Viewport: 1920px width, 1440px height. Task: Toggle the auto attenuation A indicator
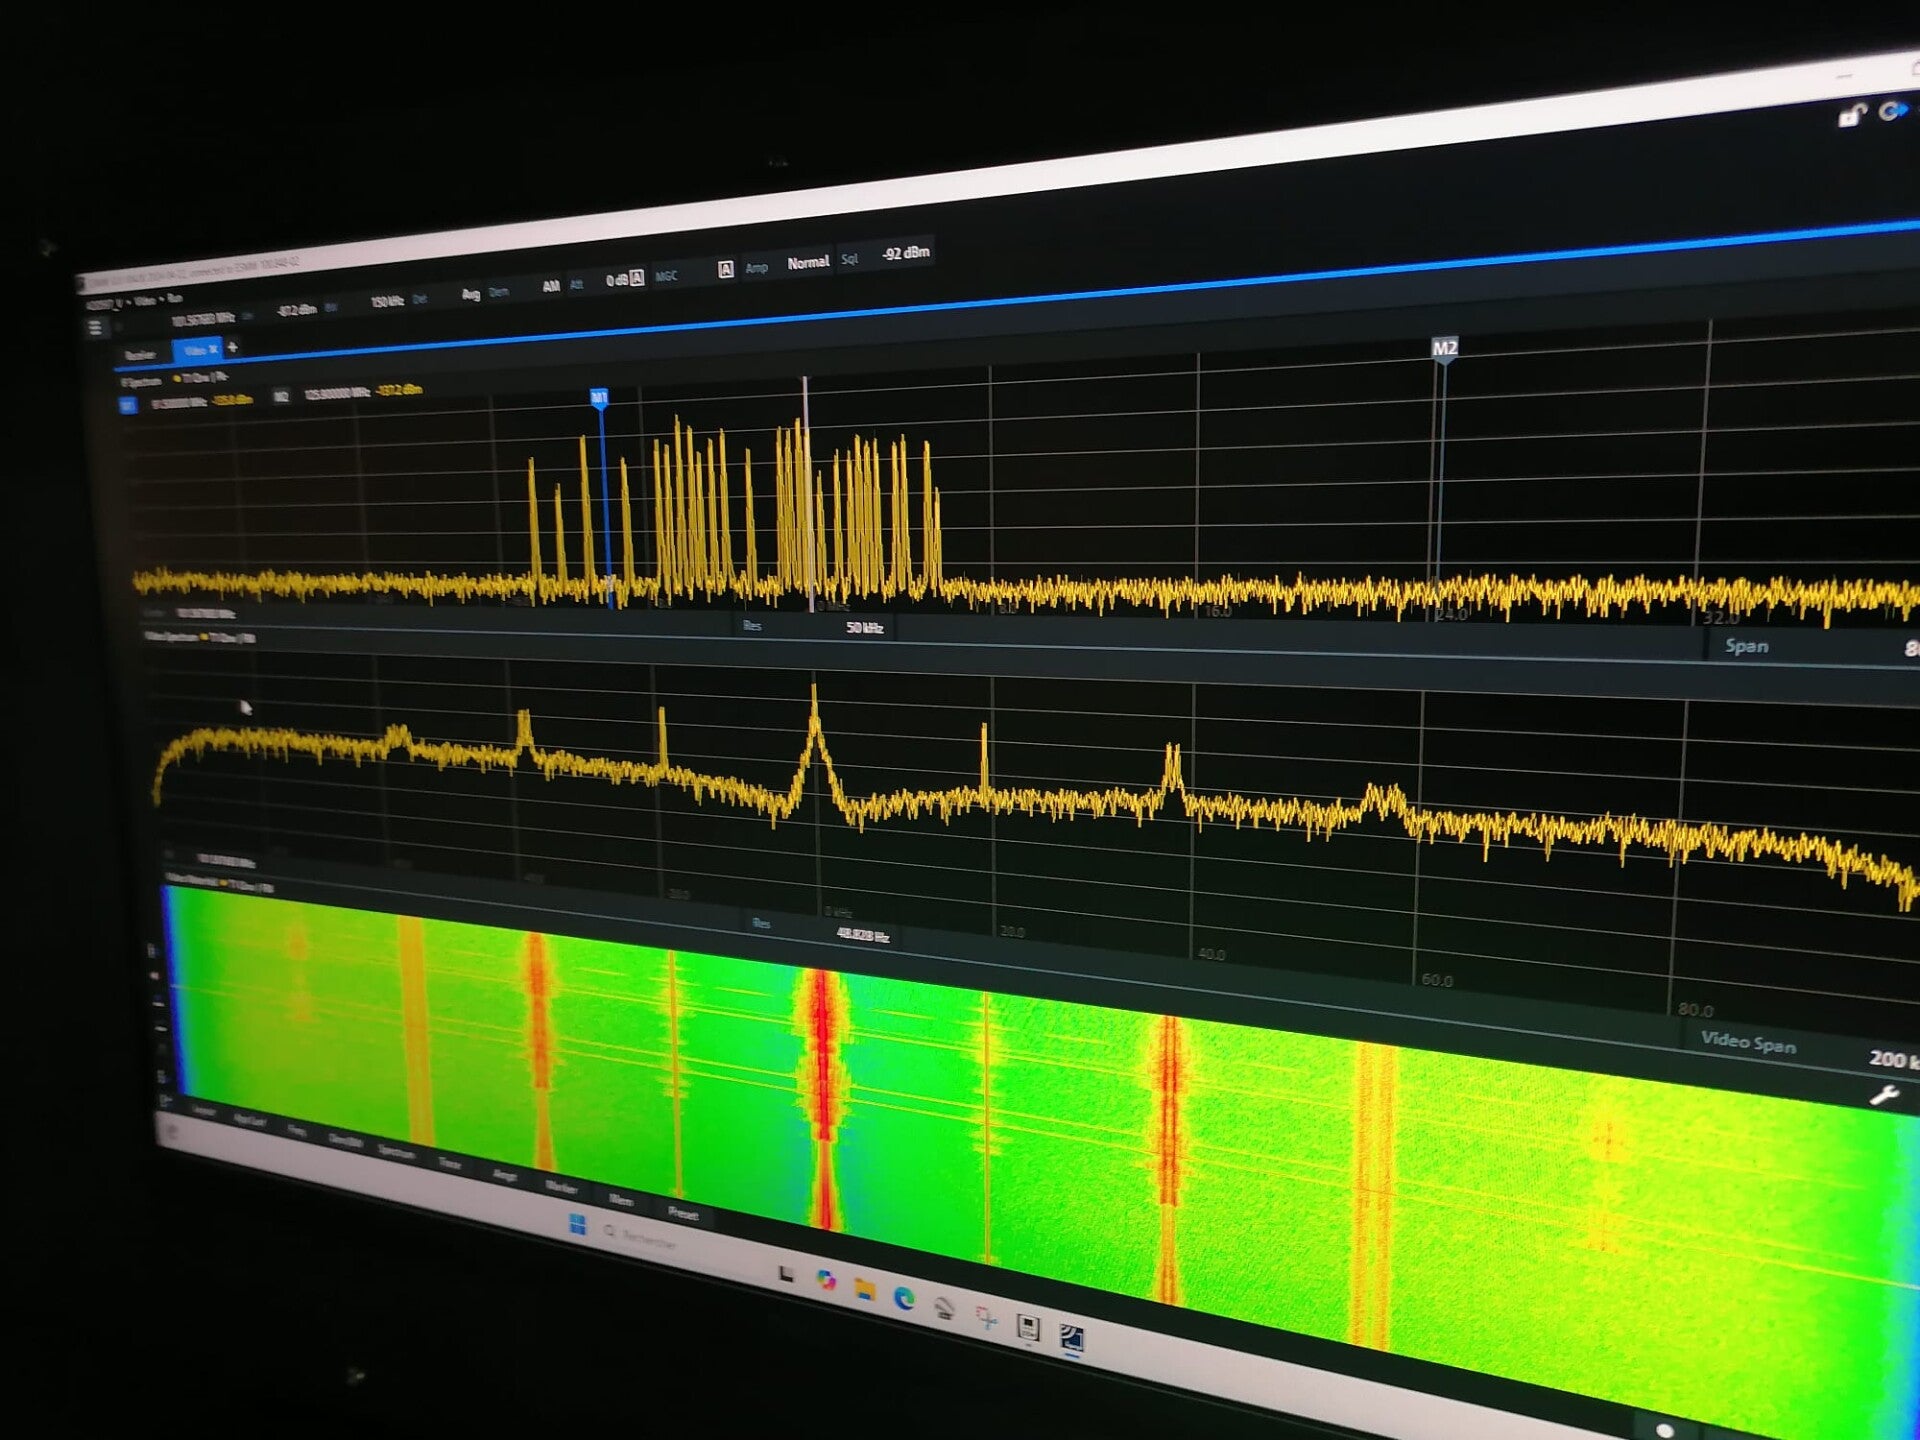pyautogui.click(x=637, y=278)
